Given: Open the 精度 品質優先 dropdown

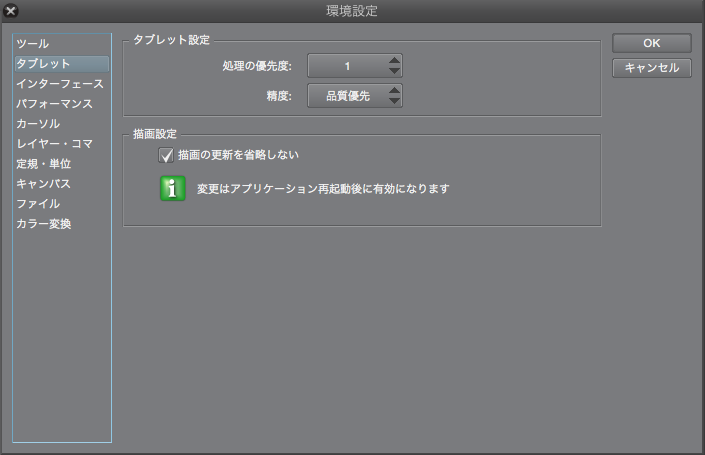Looking at the screenshot, I should pos(355,95).
